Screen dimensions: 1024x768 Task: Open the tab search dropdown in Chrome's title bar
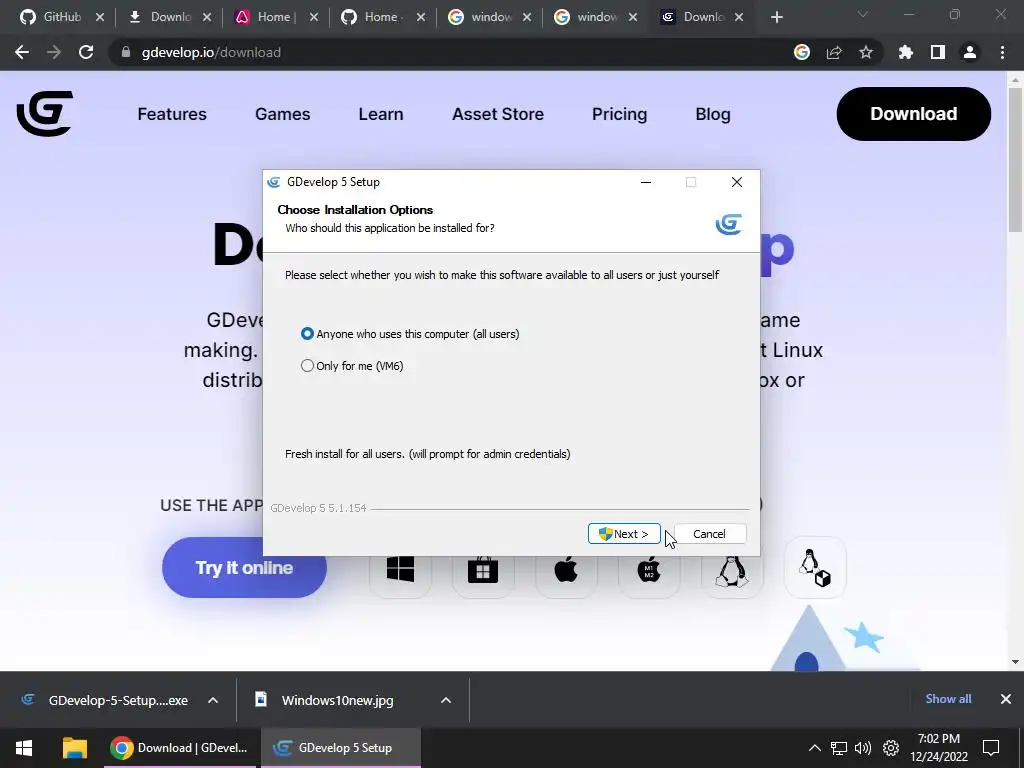pyautogui.click(x=863, y=14)
